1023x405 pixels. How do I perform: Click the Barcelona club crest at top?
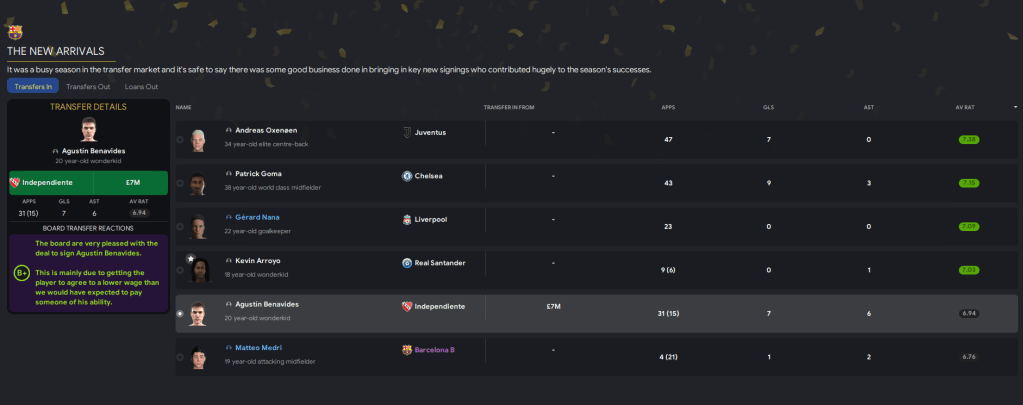[14, 31]
